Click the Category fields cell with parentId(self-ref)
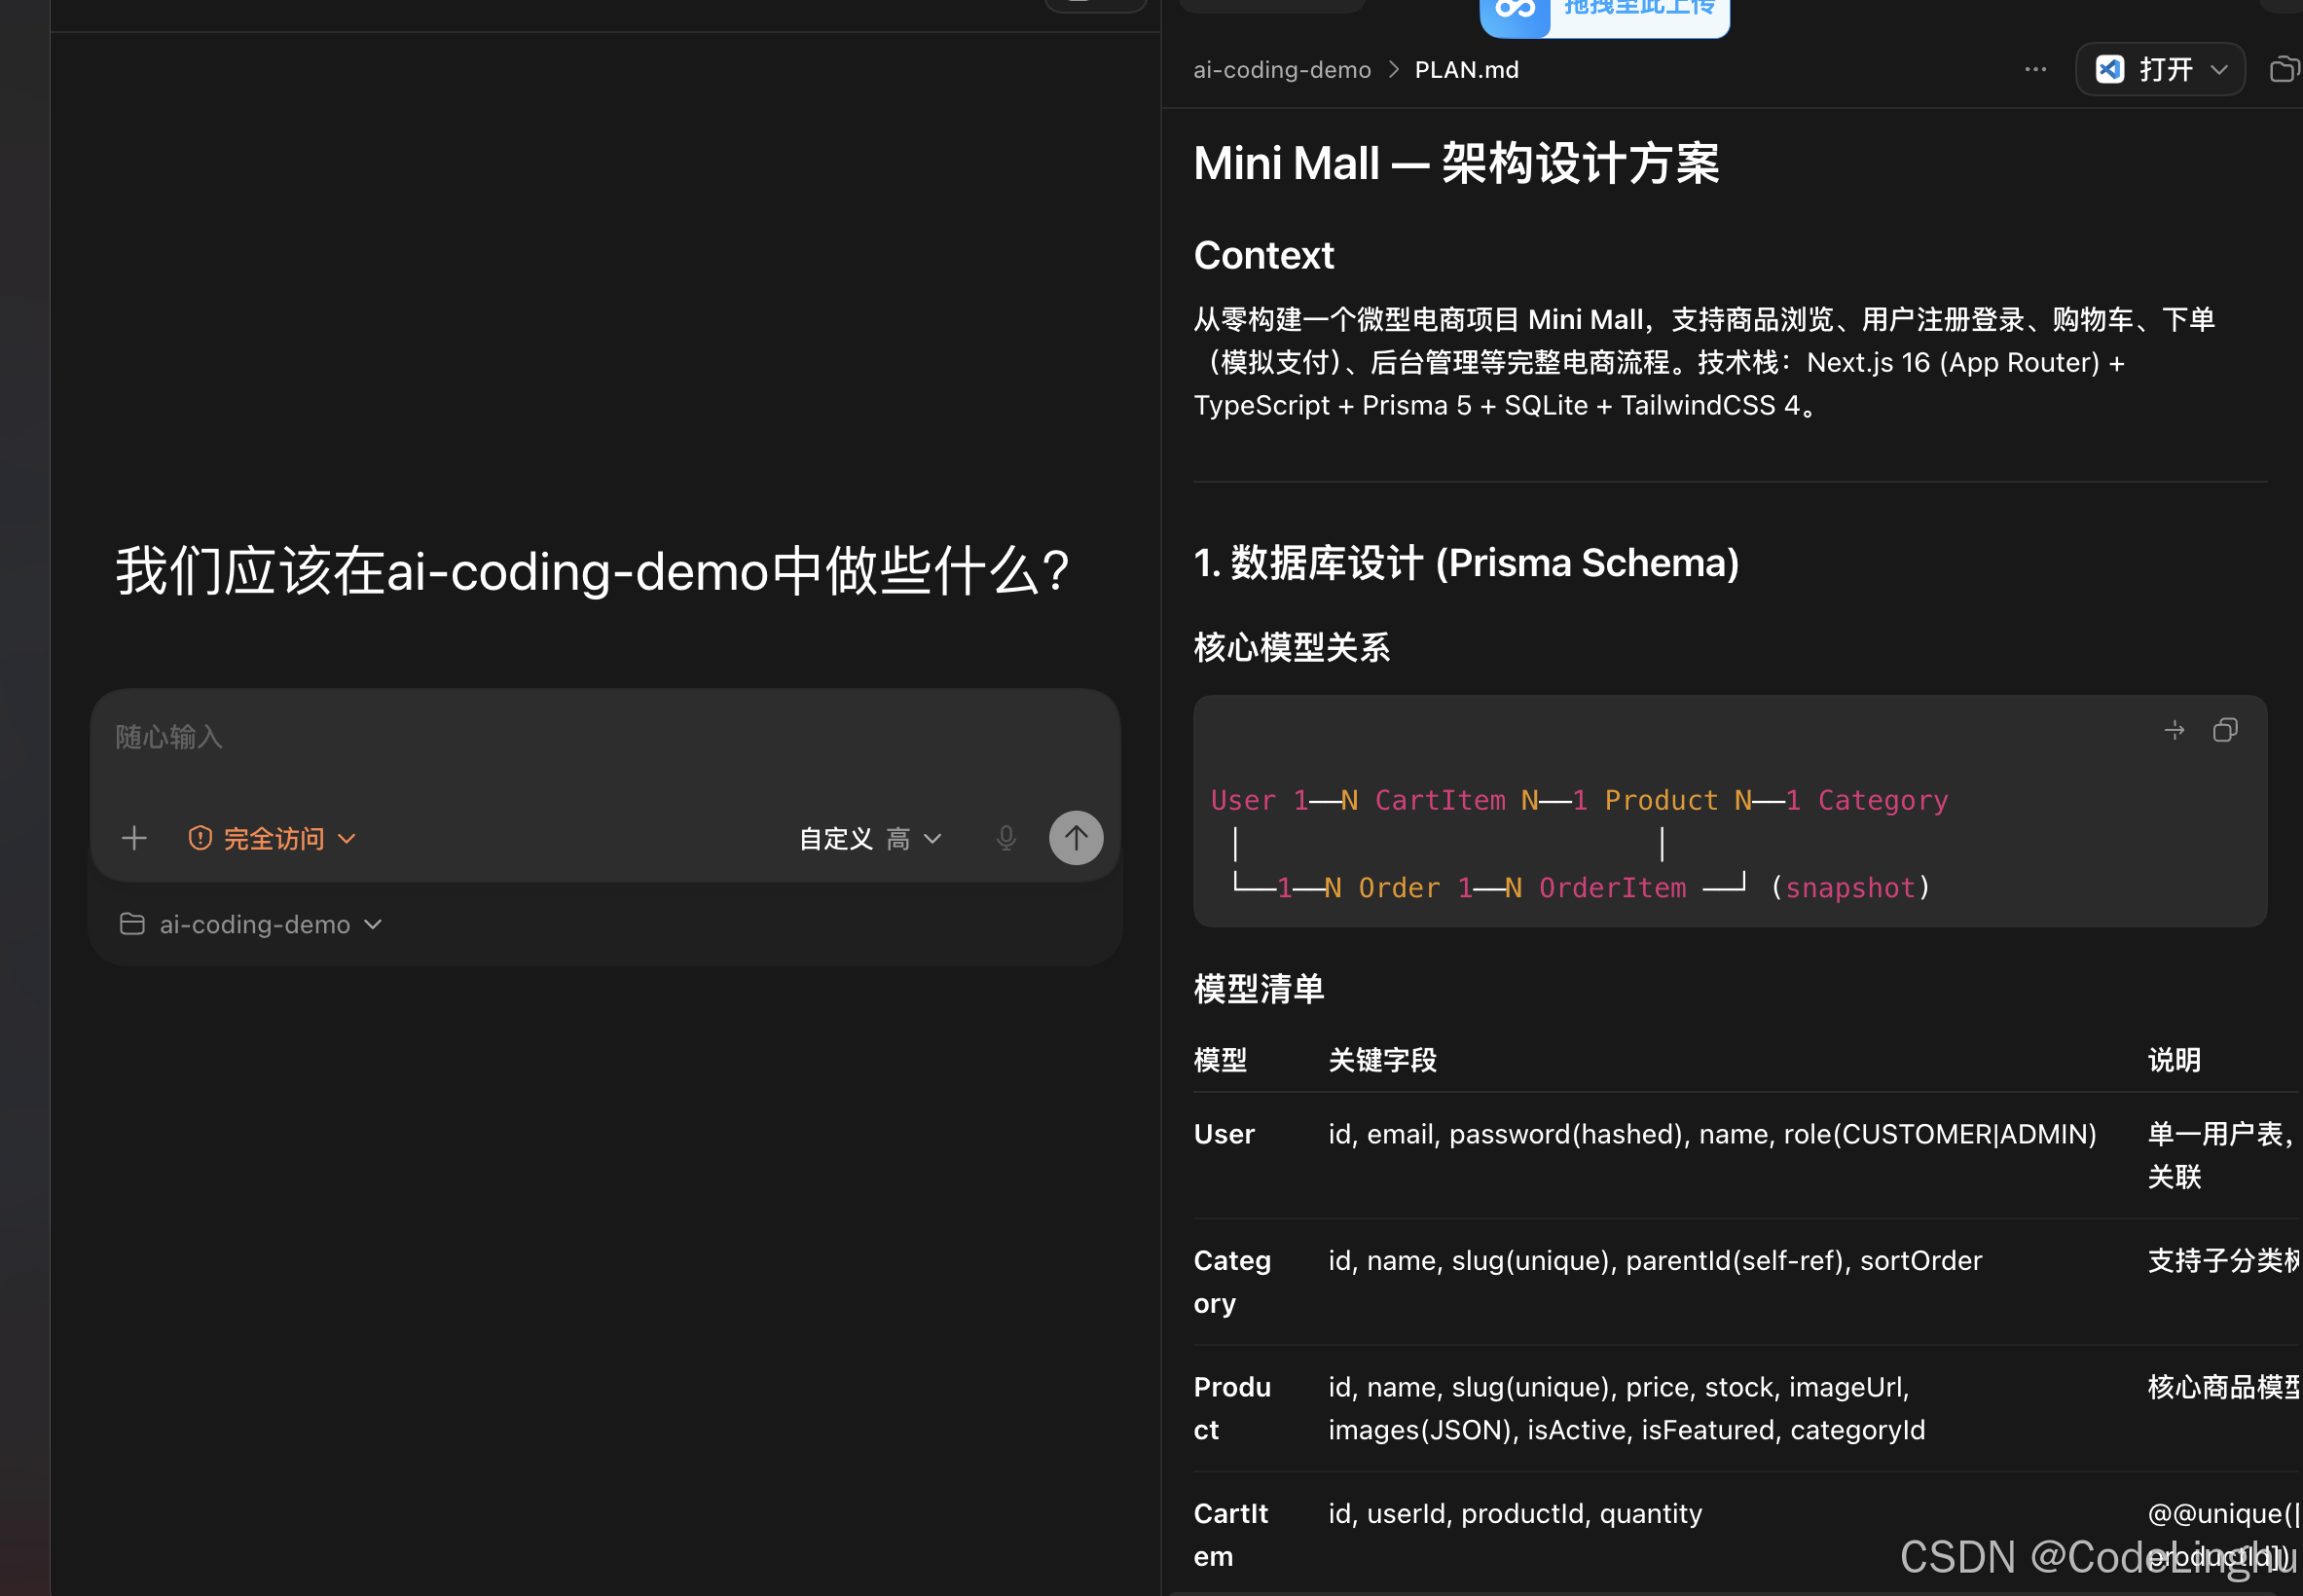The height and width of the screenshot is (1596, 2303). [x=1655, y=1261]
